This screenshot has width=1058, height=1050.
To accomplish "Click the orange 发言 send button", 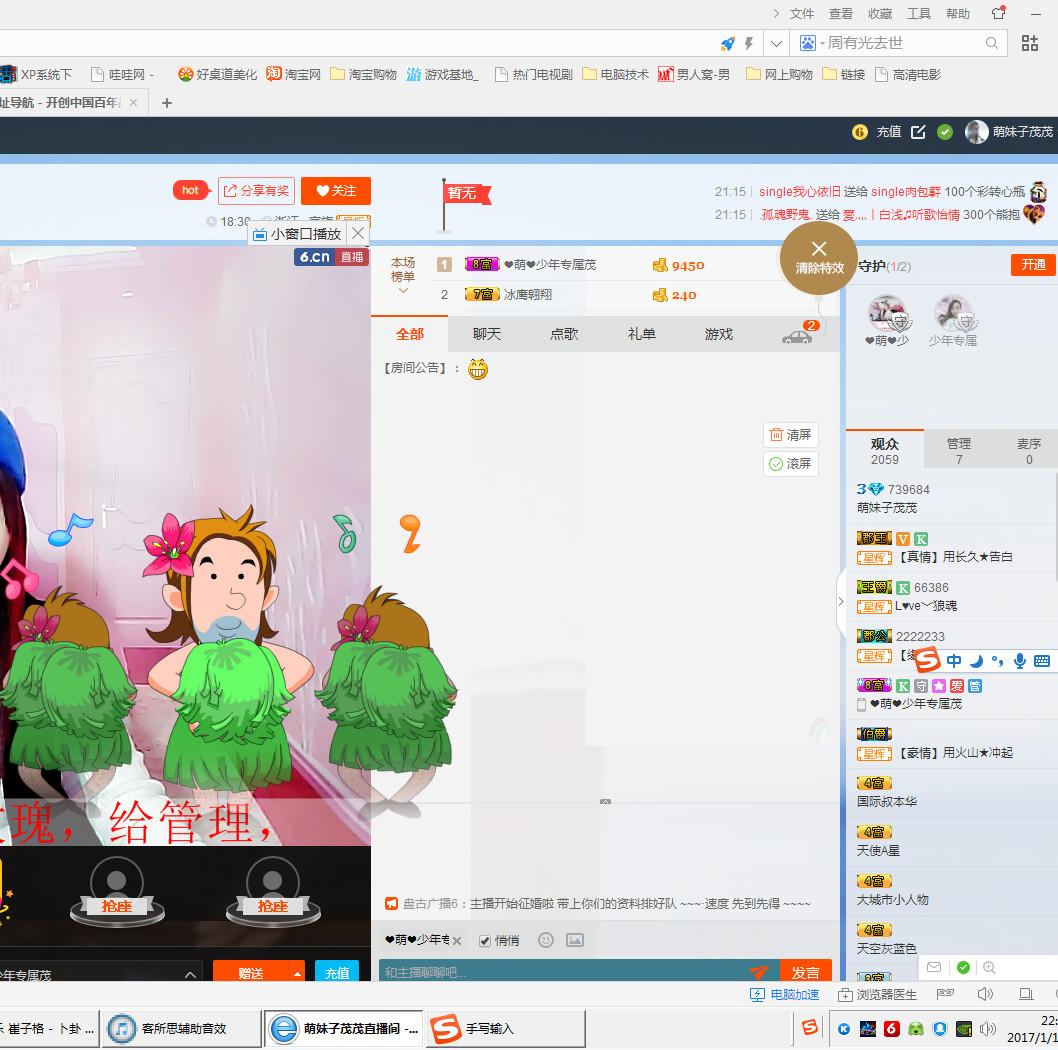I will pyautogui.click(x=806, y=972).
